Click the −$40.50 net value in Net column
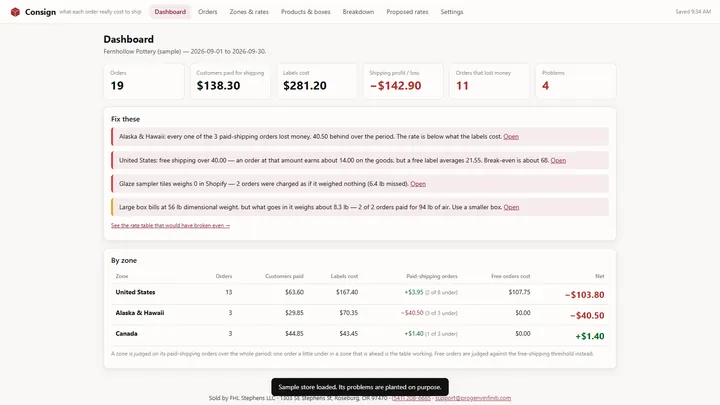The height and width of the screenshot is (405, 720). 587,315
